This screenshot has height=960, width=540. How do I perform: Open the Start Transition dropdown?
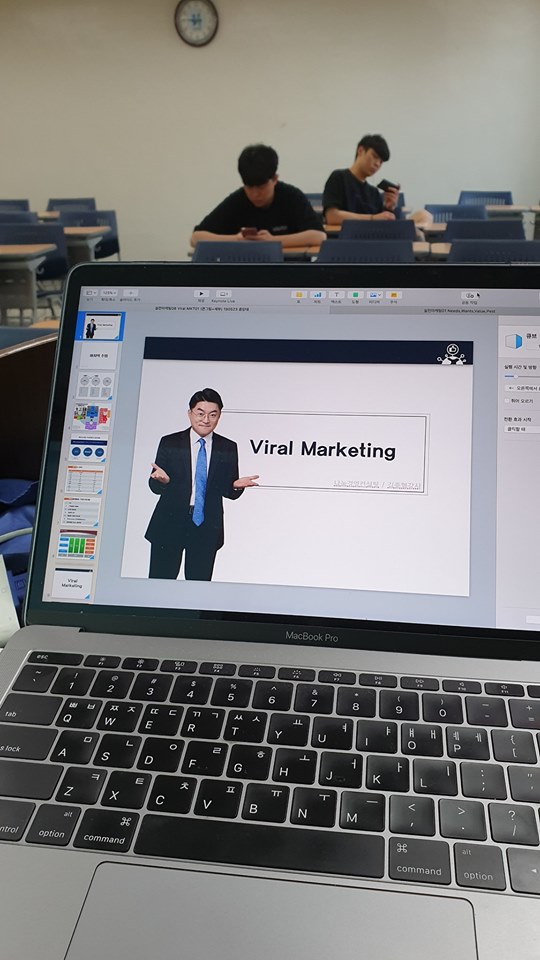(521, 429)
